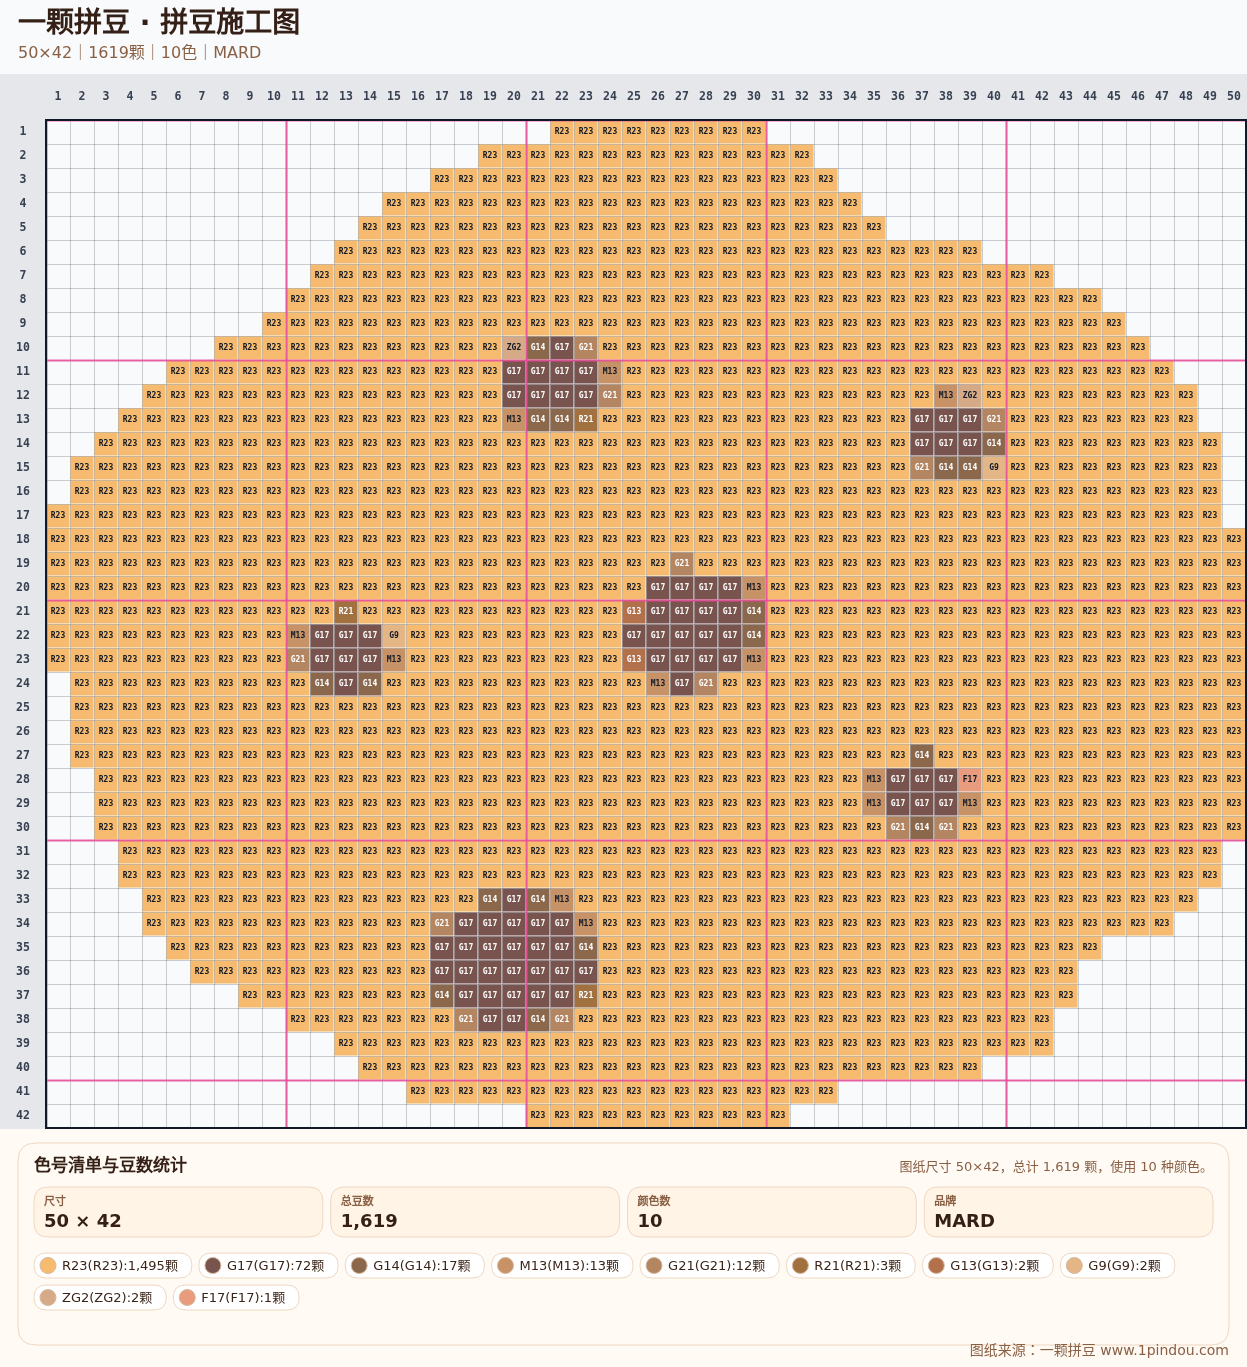Image resolution: width=1247 pixels, height=1367 pixels.
Task: Click the M13 bead cell in row 13
Action: click(x=514, y=419)
